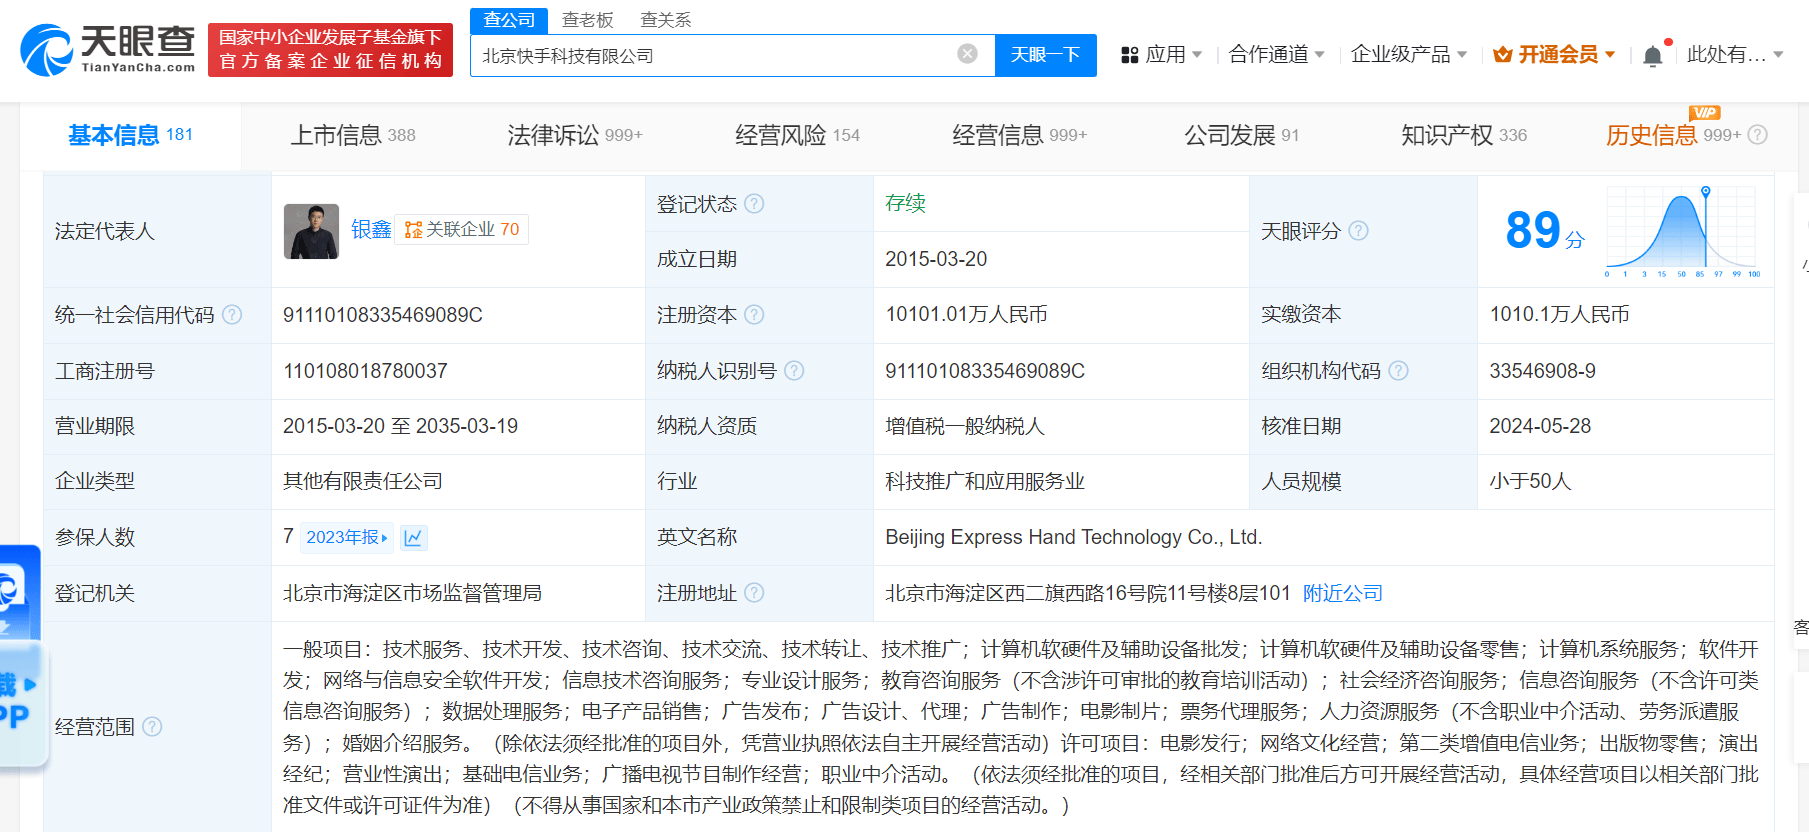Click the English name Beijing Express Hand Technology

[x=1073, y=537]
